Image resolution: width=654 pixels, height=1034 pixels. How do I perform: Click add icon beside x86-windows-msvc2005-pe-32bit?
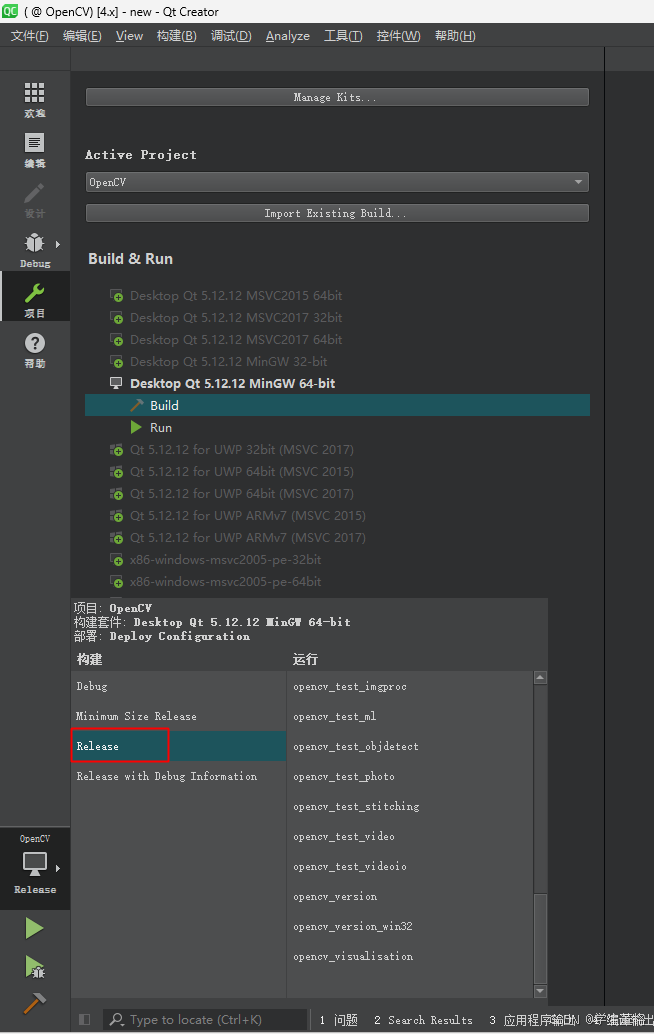point(116,560)
